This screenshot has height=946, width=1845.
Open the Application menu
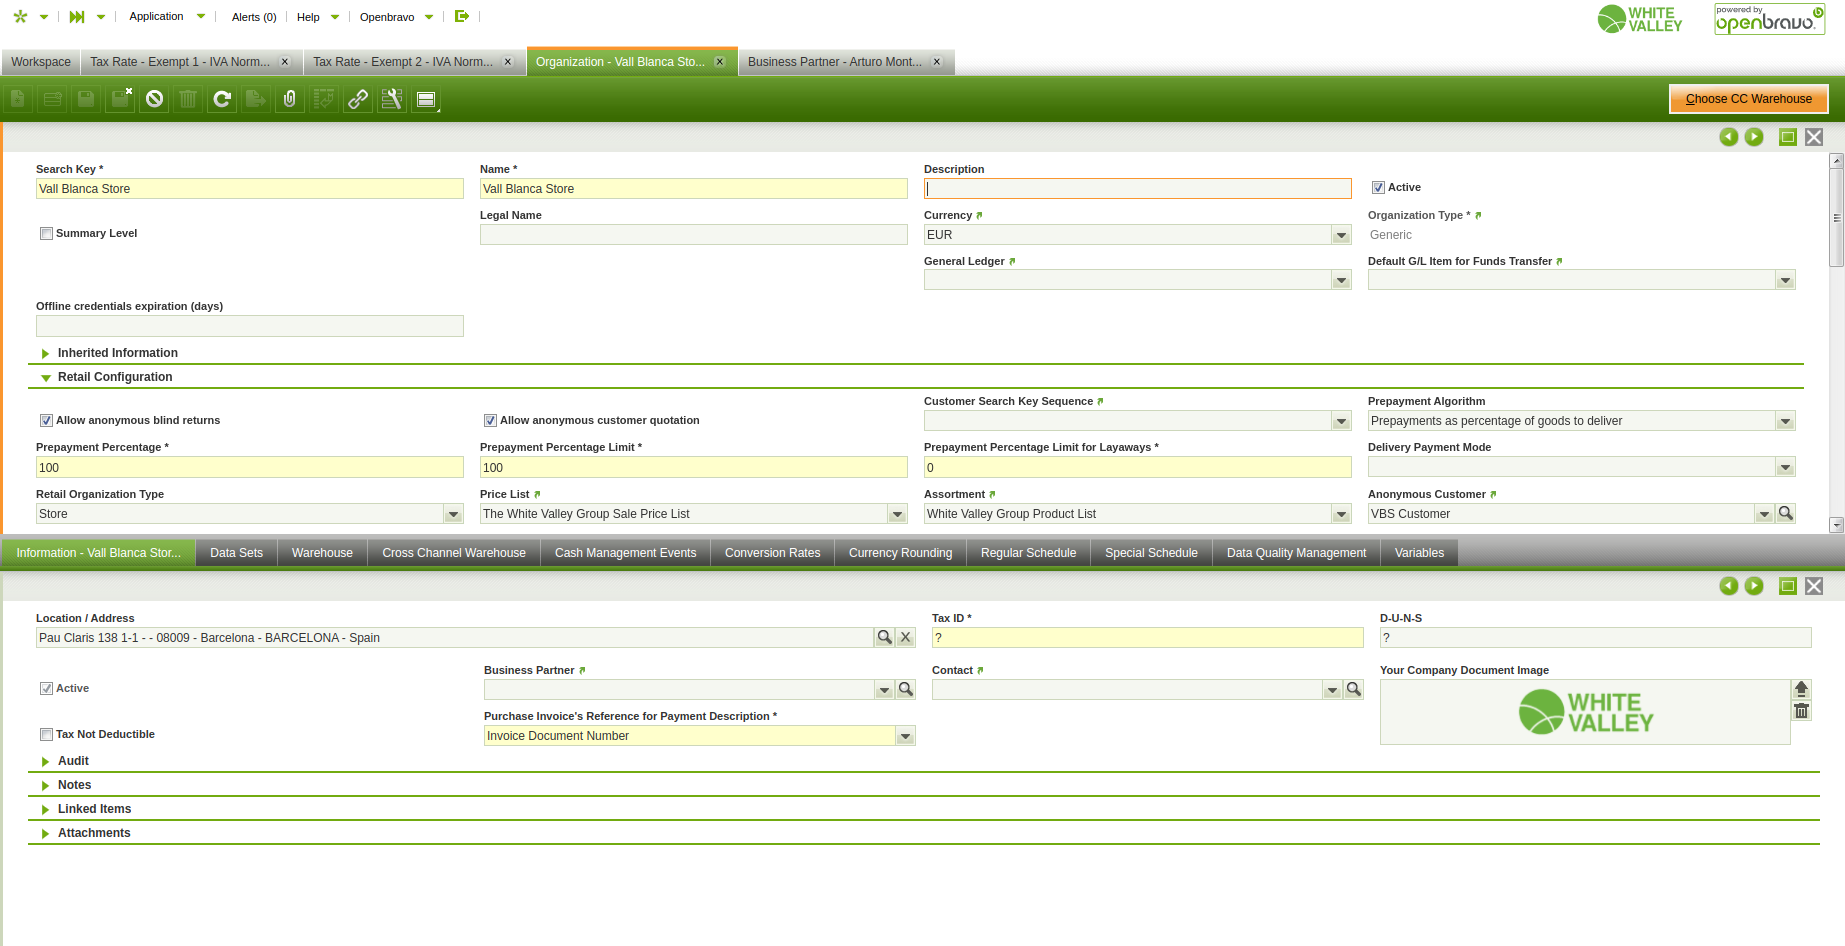[x=157, y=17]
